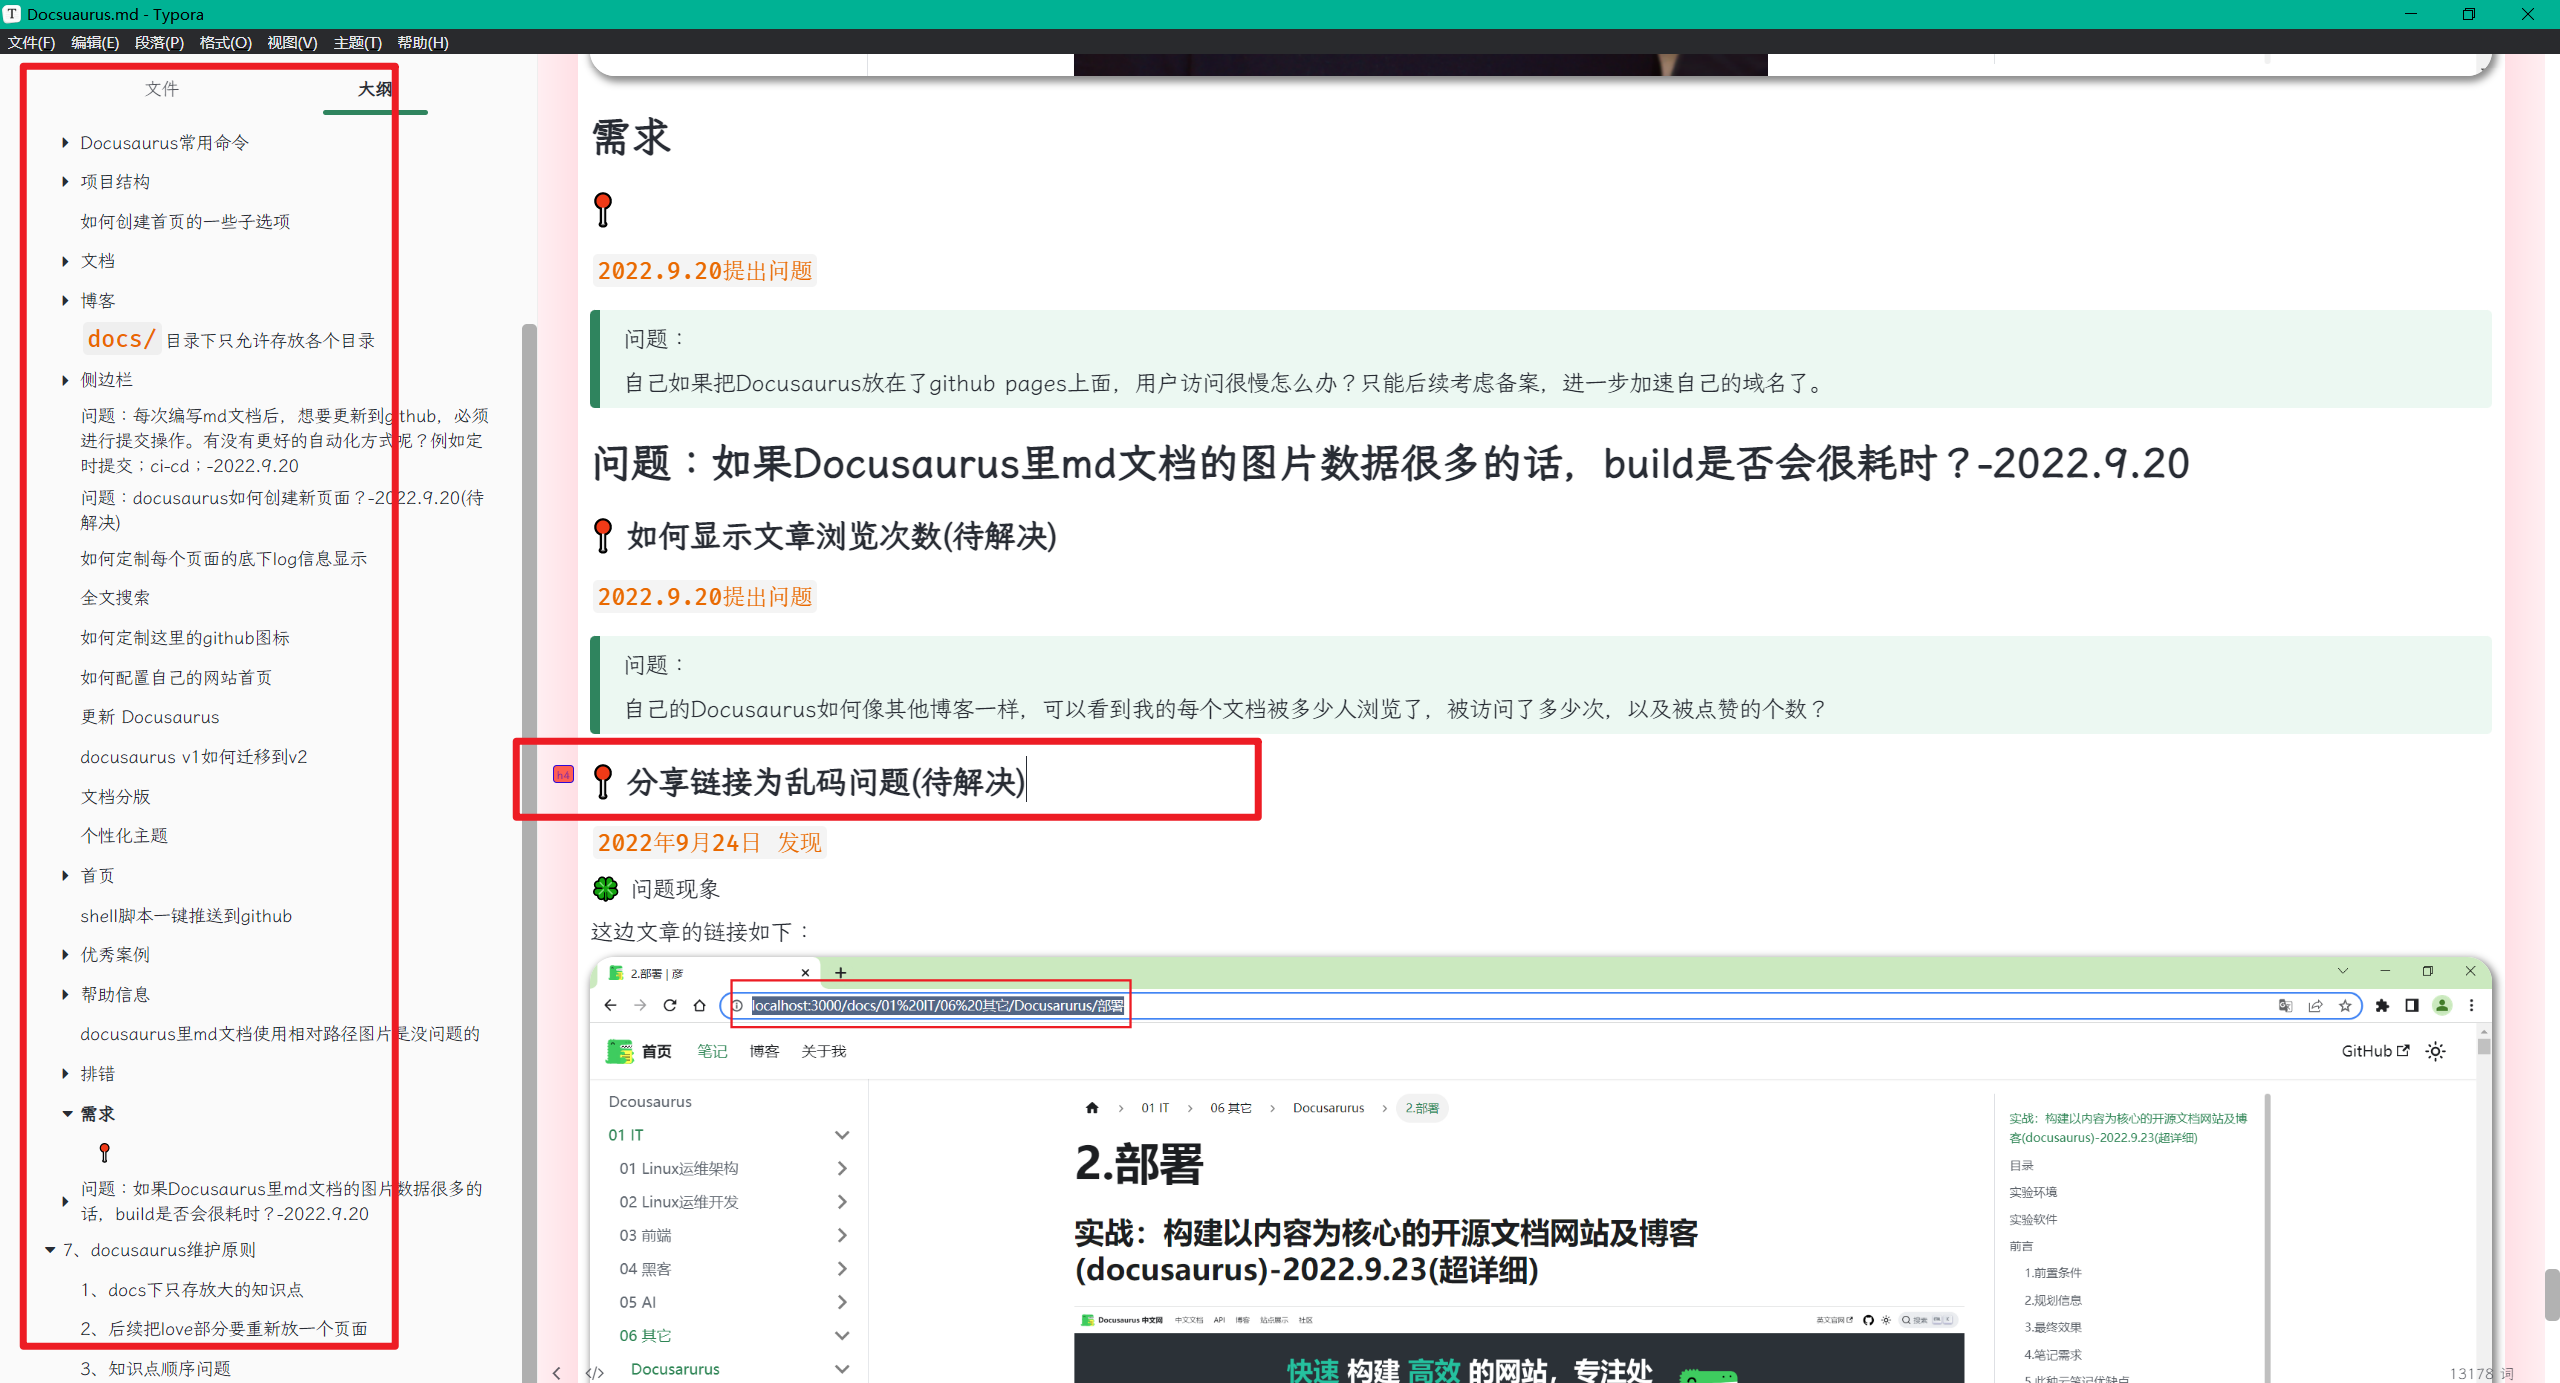Jump to 如何配置自己的网站首页 outline entry
The height and width of the screenshot is (1383, 2560).
[176, 678]
